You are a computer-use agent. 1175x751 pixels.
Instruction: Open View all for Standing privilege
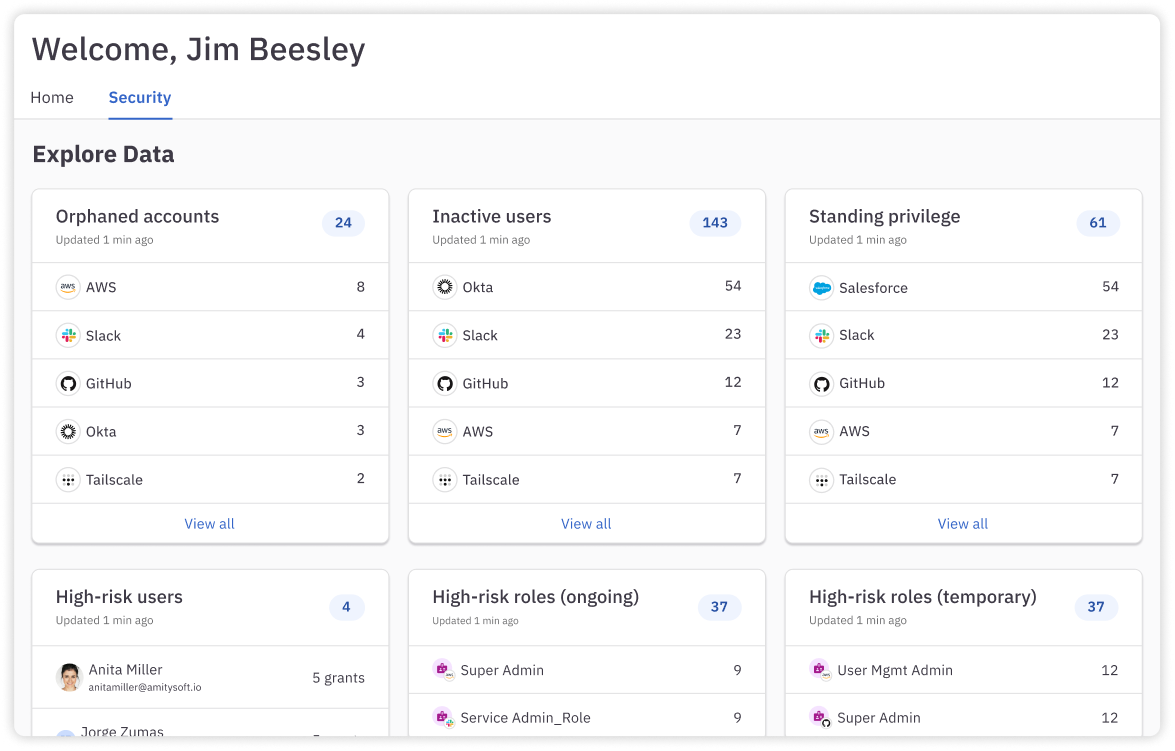(x=962, y=524)
